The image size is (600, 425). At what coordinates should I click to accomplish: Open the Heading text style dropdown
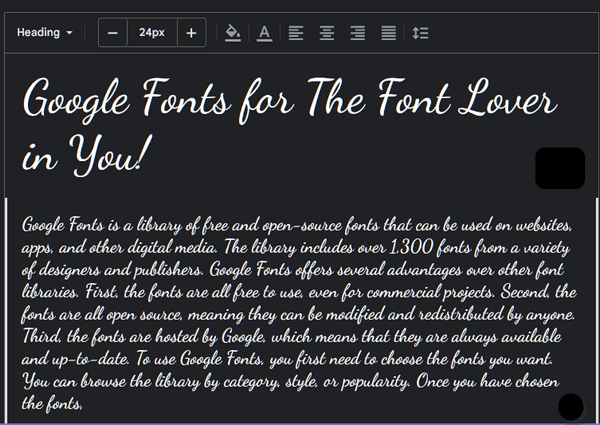pyautogui.click(x=44, y=33)
